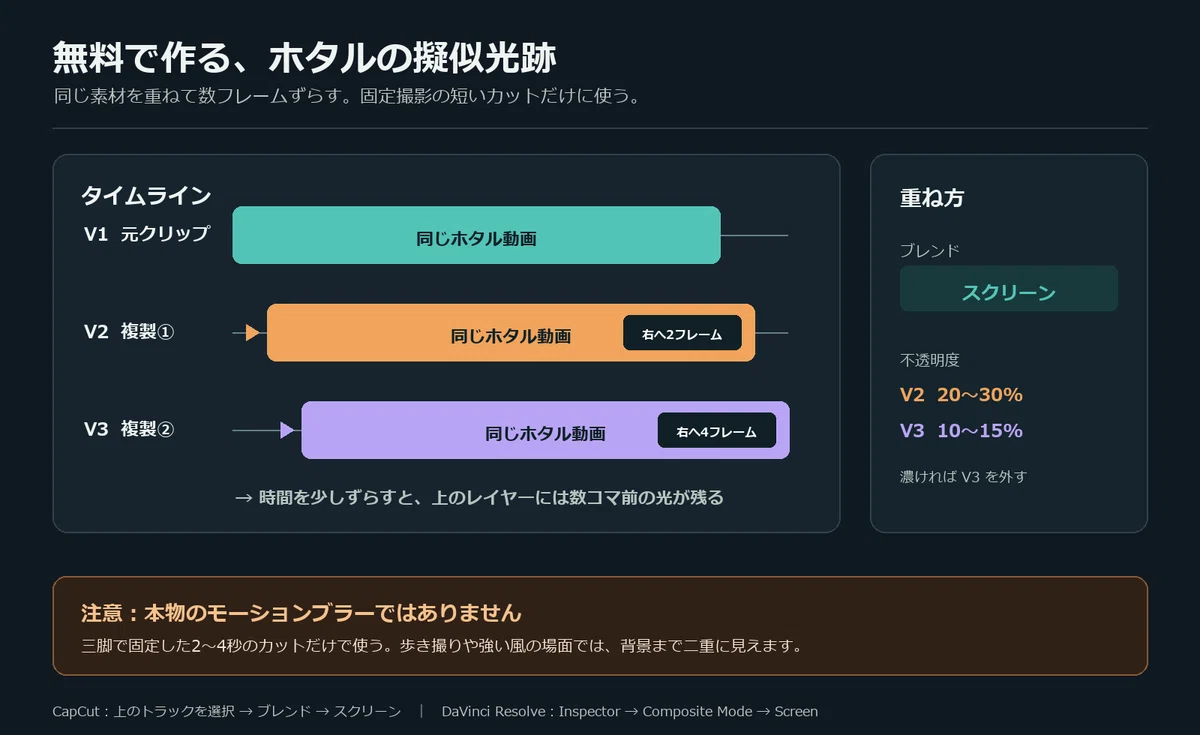Click the 重ね方 panel heading
Image resolution: width=1200 pixels, height=735 pixels.
(x=932, y=198)
